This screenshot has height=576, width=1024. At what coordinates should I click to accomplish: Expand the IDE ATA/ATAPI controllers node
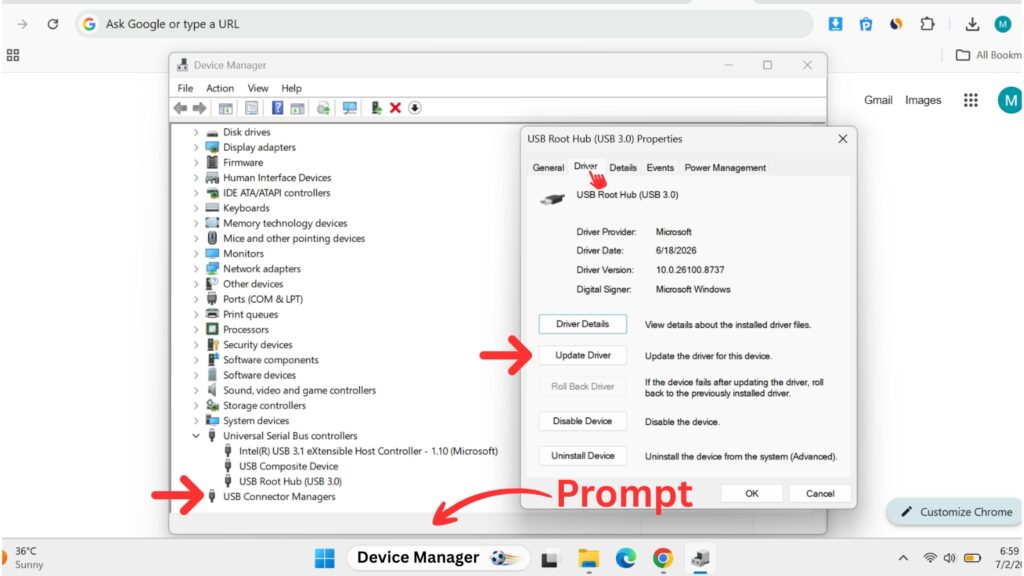196,193
